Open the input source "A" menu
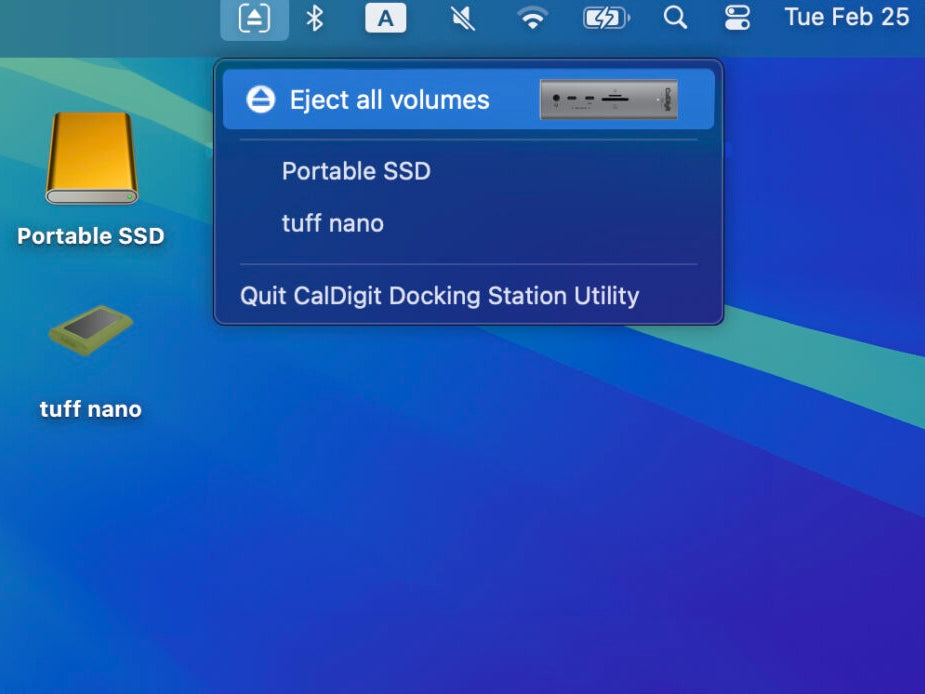 [385, 18]
